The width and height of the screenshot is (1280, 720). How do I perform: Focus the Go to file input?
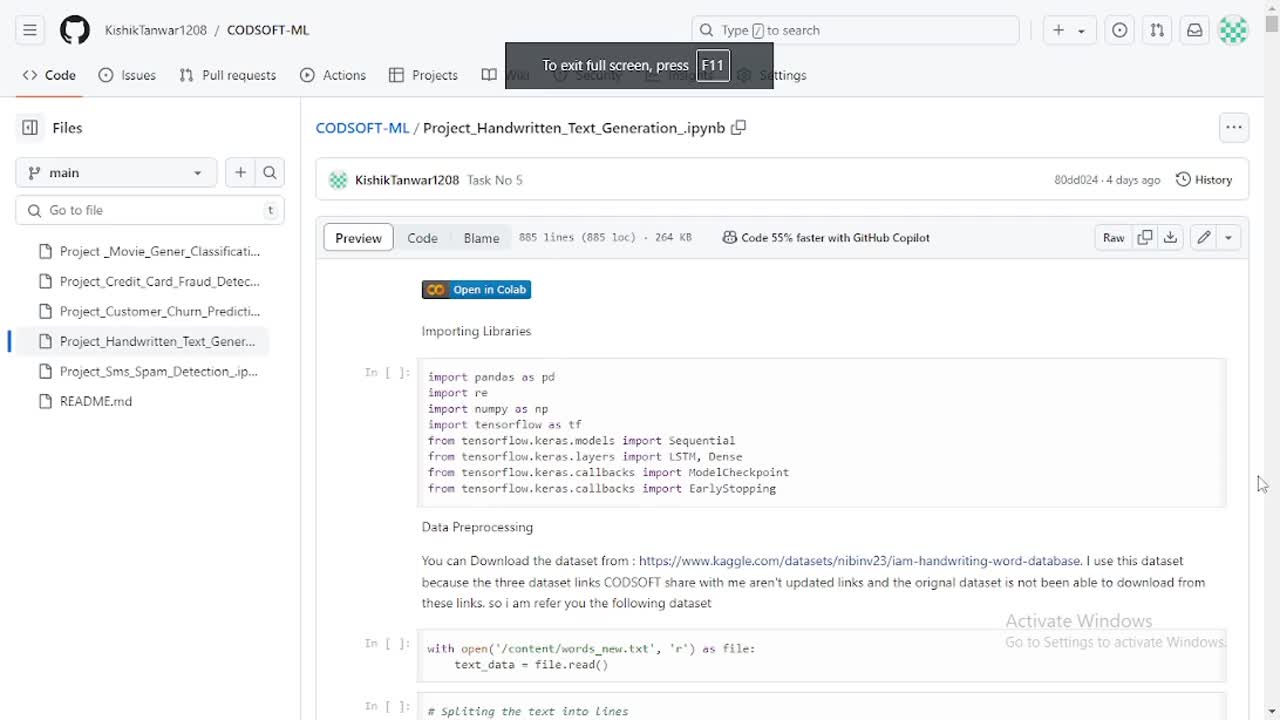tap(150, 210)
